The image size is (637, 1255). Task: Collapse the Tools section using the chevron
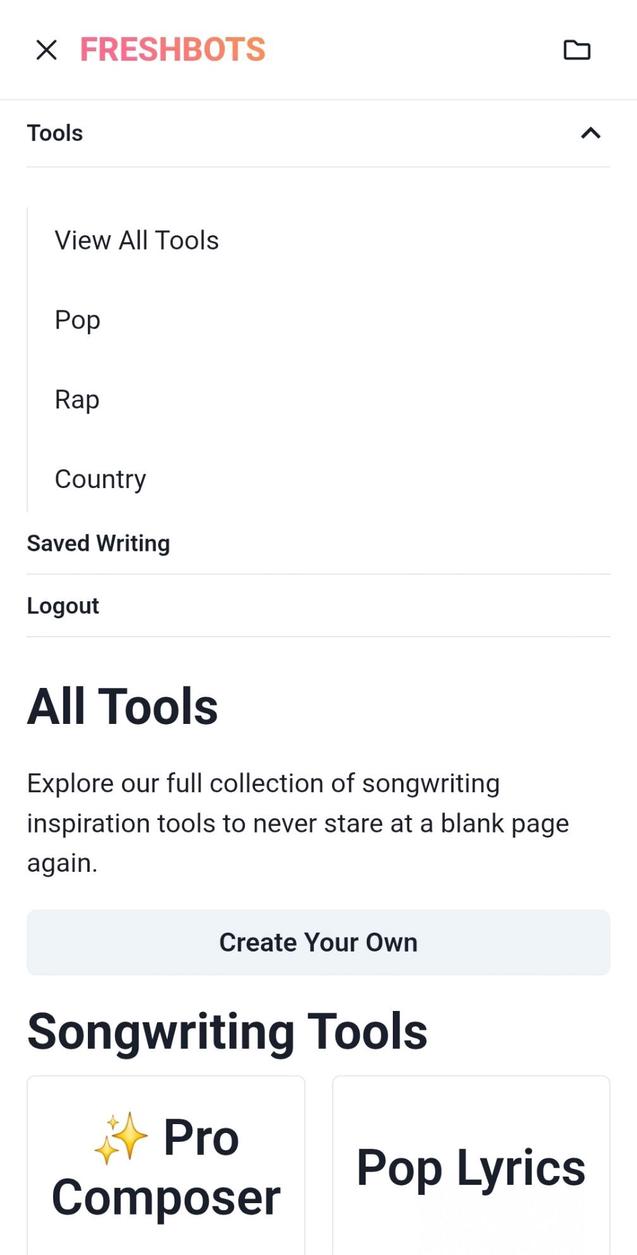point(590,132)
